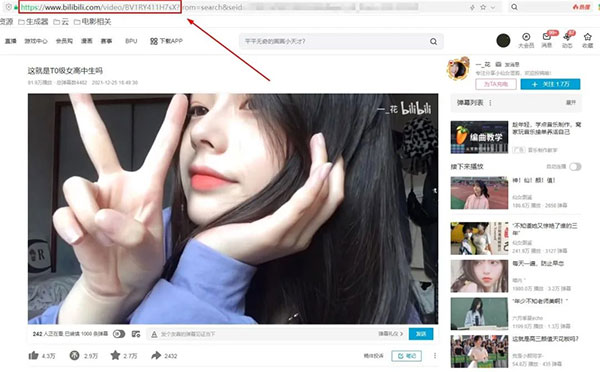This screenshot has height=372, width=600.
Task: Open the 直播 menu item
Action: pyautogui.click(x=10, y=41)
